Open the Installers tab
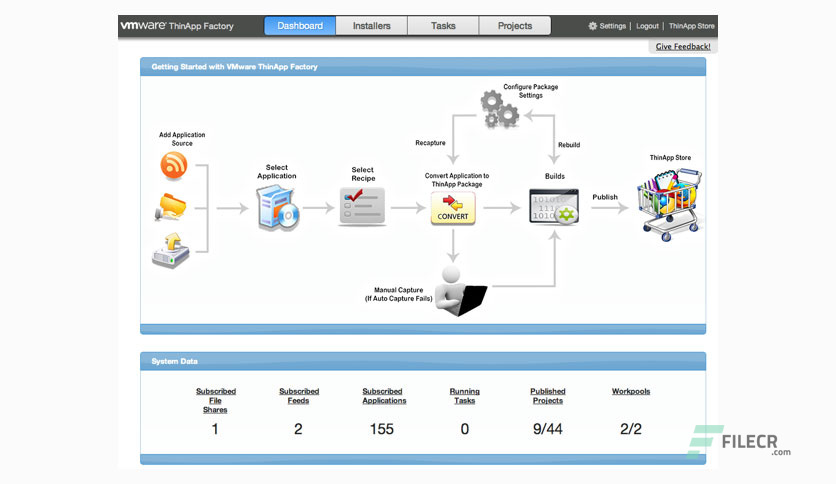836x484 pixels. 372,26
